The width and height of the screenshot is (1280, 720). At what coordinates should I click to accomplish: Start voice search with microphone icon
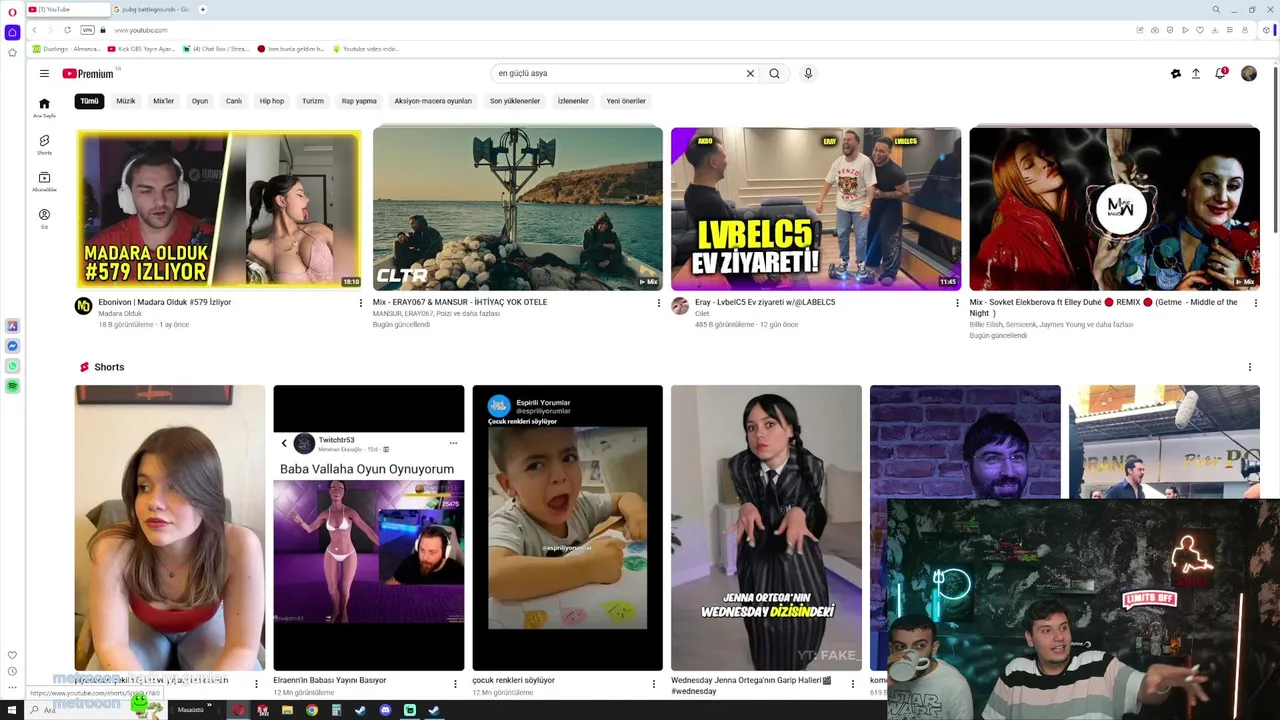808,73
